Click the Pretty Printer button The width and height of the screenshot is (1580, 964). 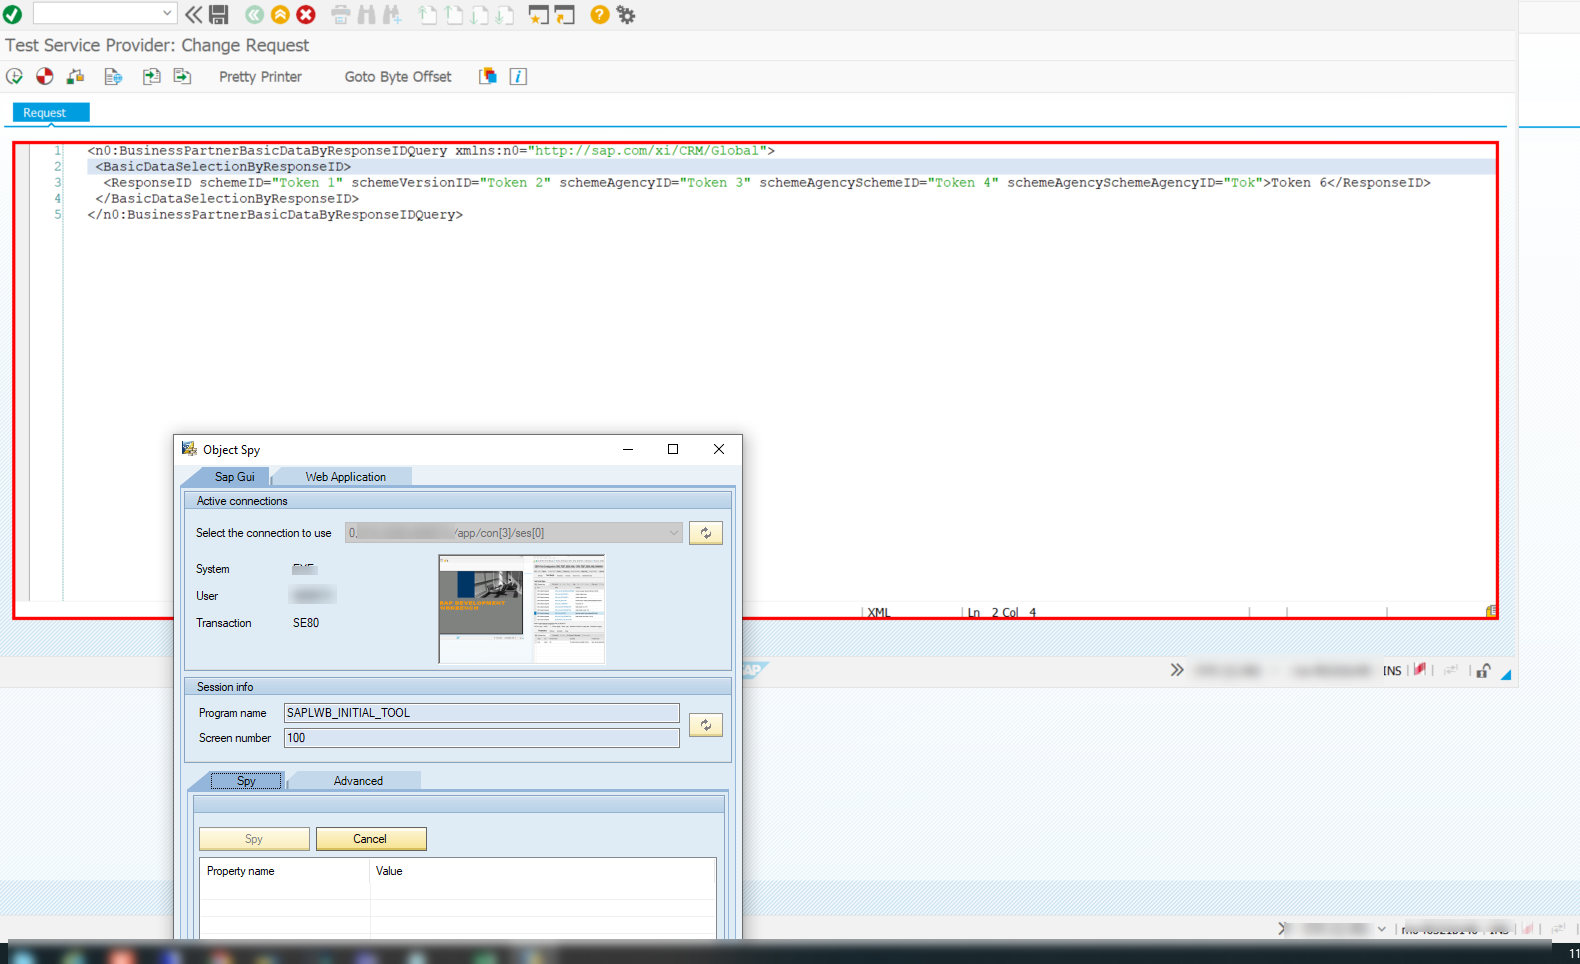click(260, 77)
